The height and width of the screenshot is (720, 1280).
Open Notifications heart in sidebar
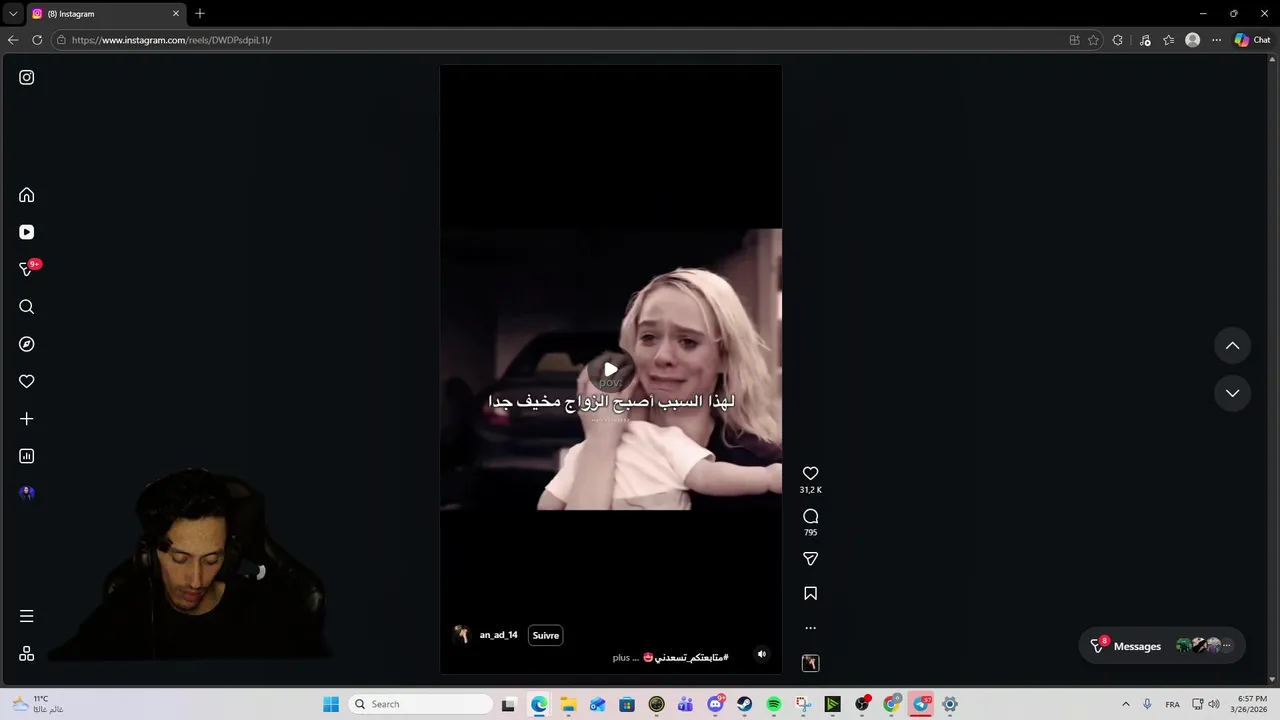27,381
